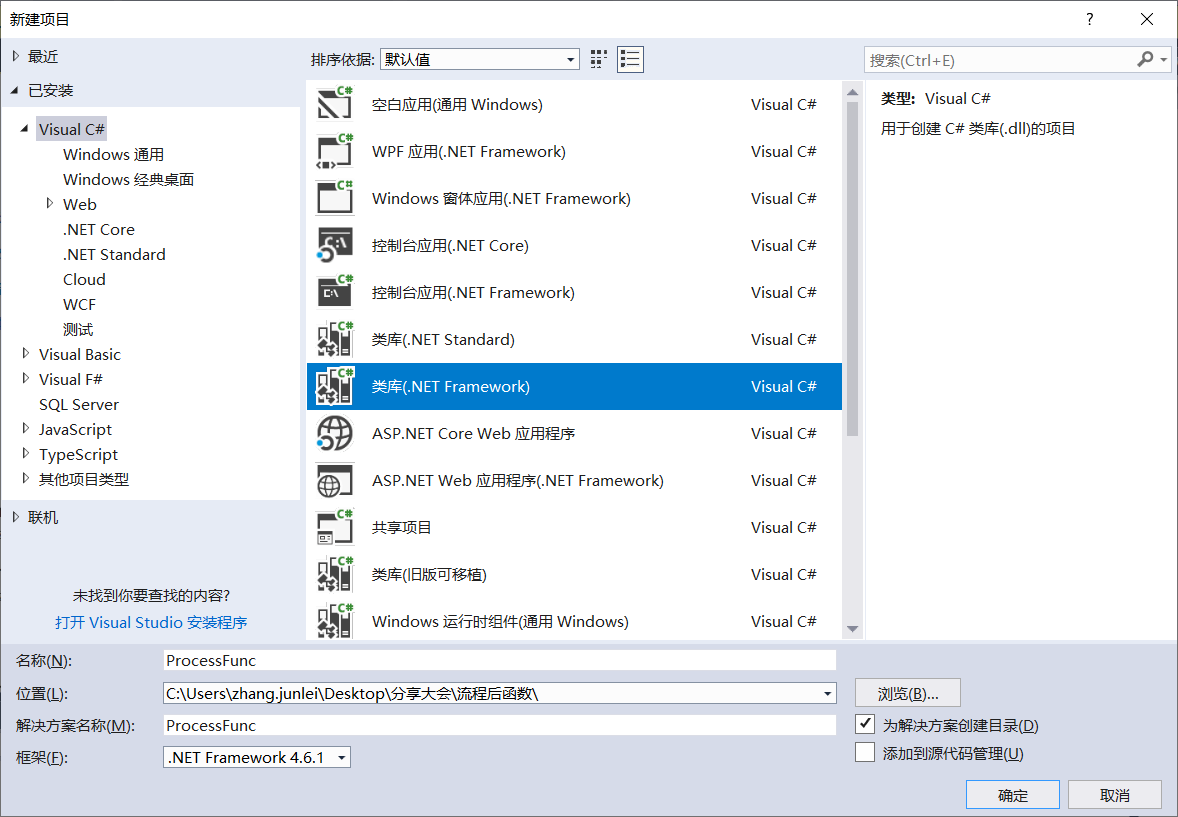This screenshot has width=1178, height=817.
Task: Select .NET Core under Visual C#
Action: tap(98, 229)
